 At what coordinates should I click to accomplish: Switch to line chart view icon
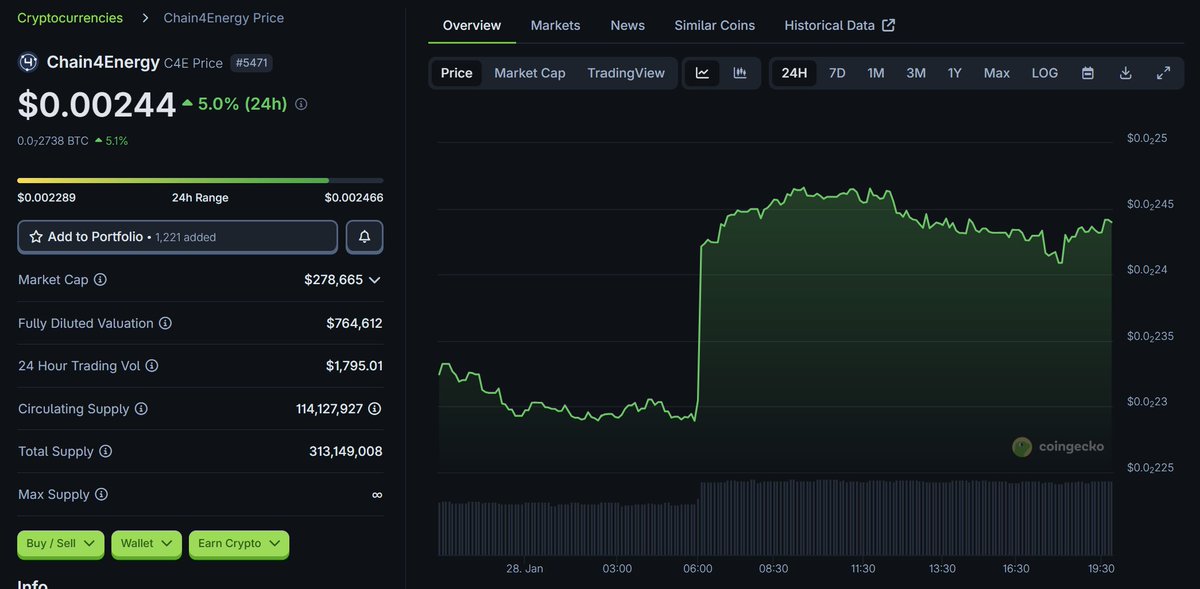702,73
